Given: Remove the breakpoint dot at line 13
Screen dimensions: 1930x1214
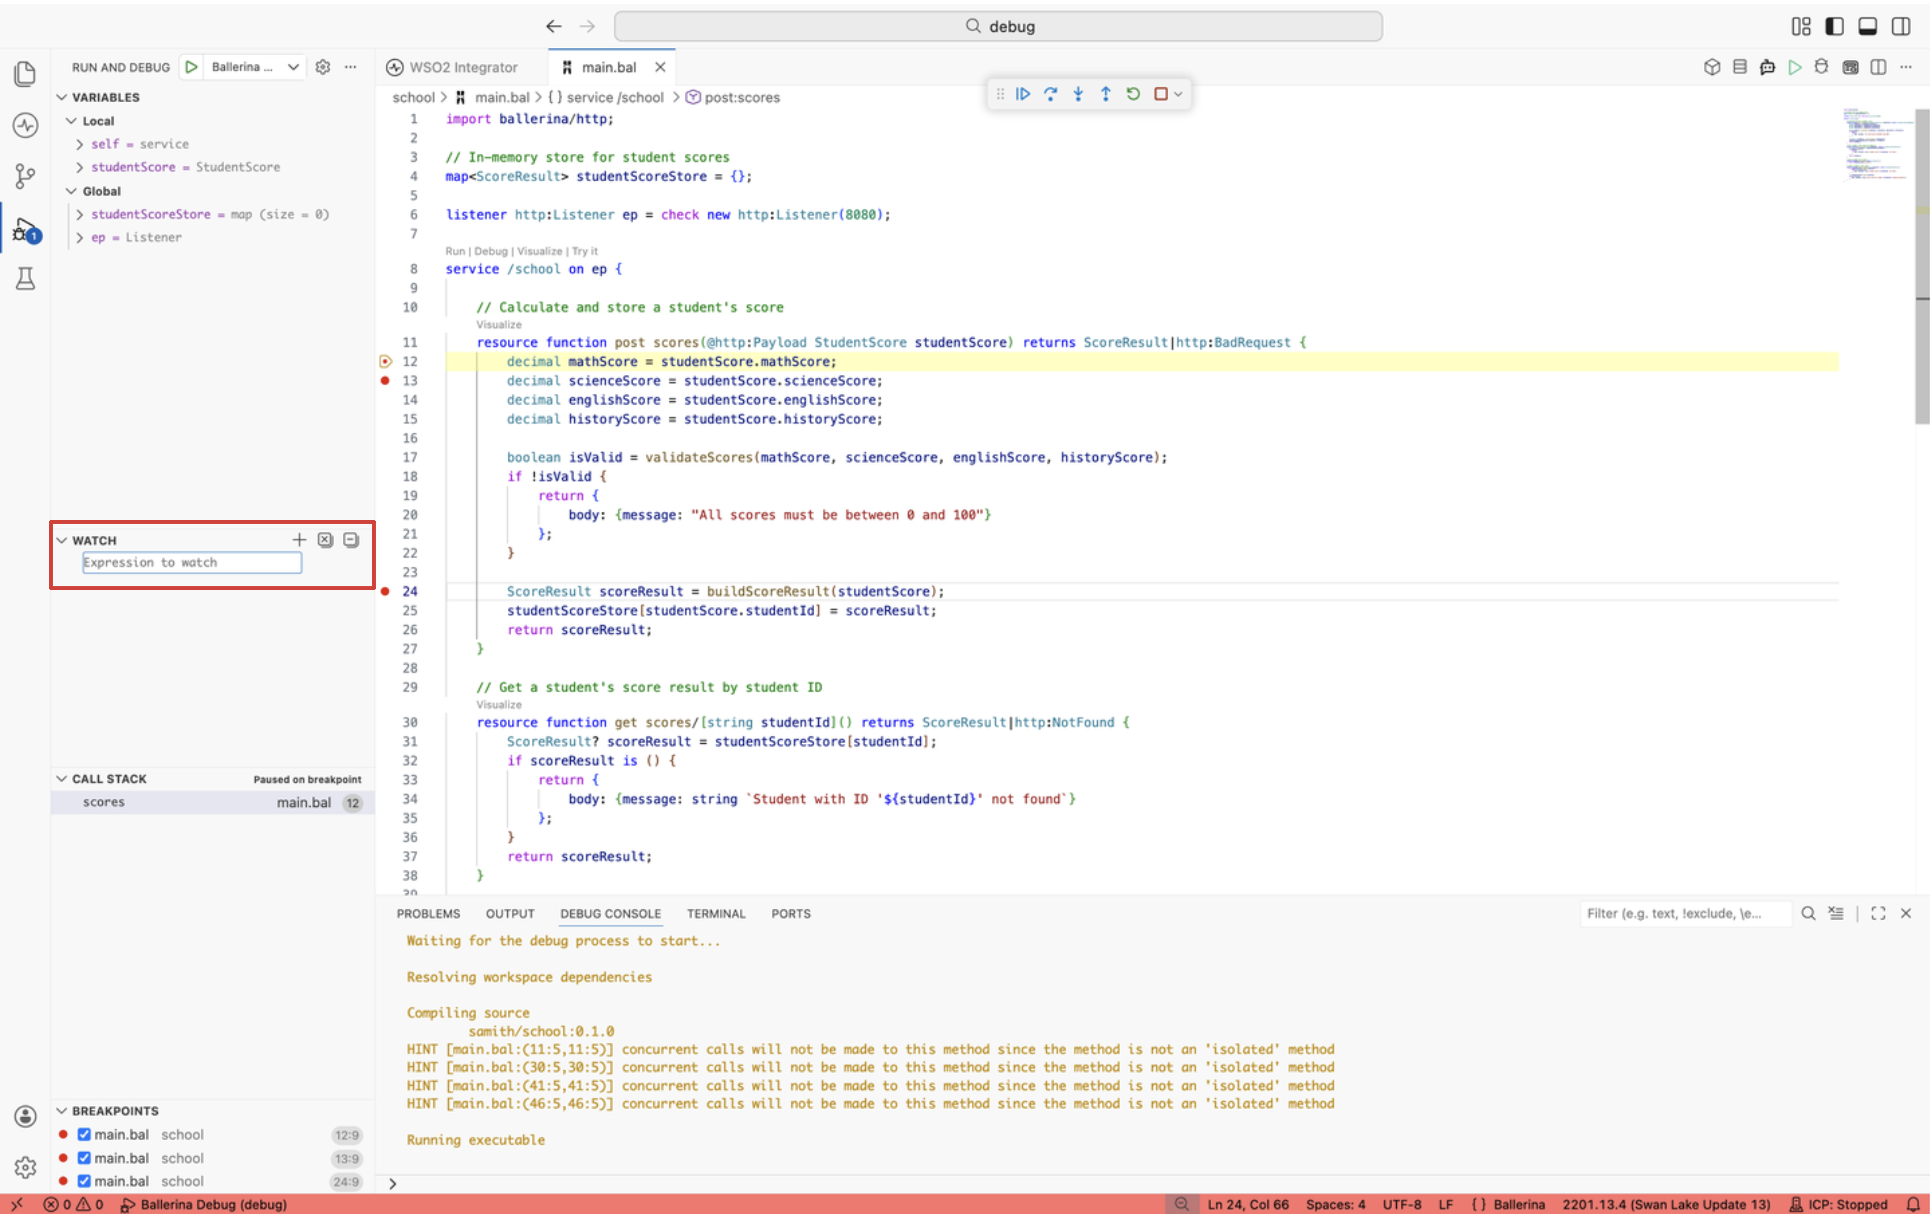Looking at the screenshot, I should click(x=385, y=380).
